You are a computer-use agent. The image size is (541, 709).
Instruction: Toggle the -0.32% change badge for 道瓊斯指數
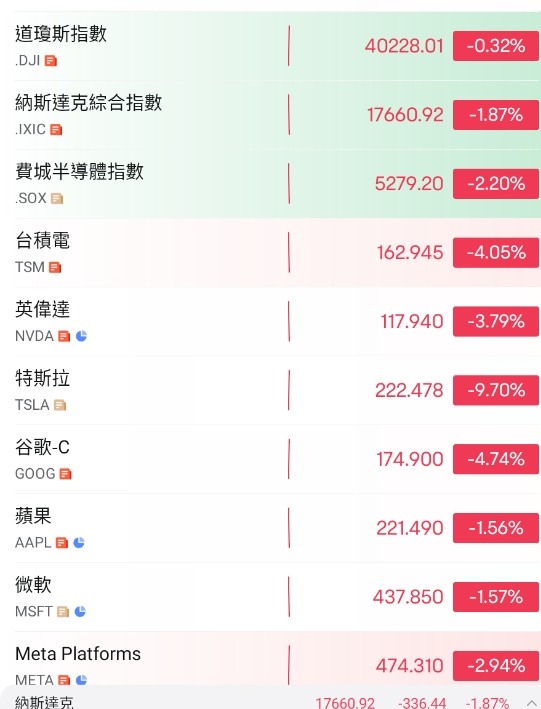[496, 46]
